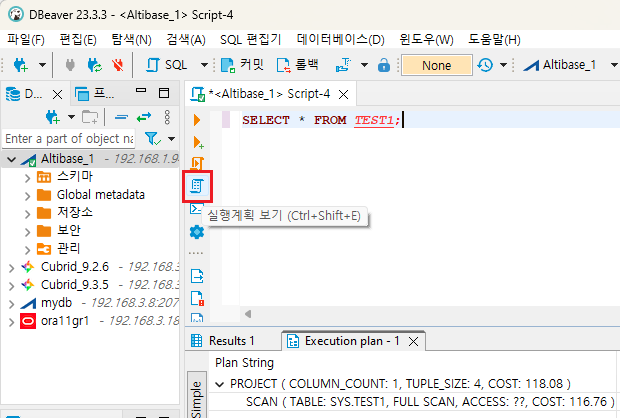Click the link-with-editor arrows icon in navigator
620x418 pixels.
click(x=142, y=117)
